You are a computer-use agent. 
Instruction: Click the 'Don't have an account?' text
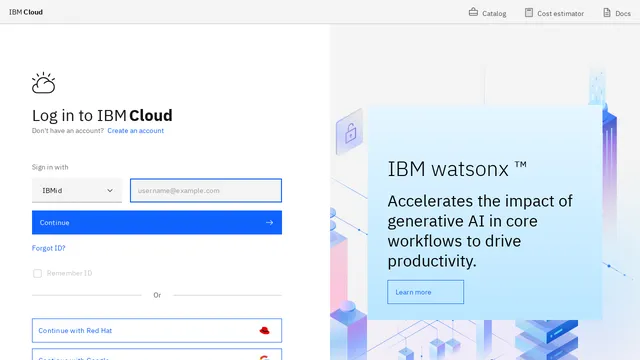pos(68,131)
